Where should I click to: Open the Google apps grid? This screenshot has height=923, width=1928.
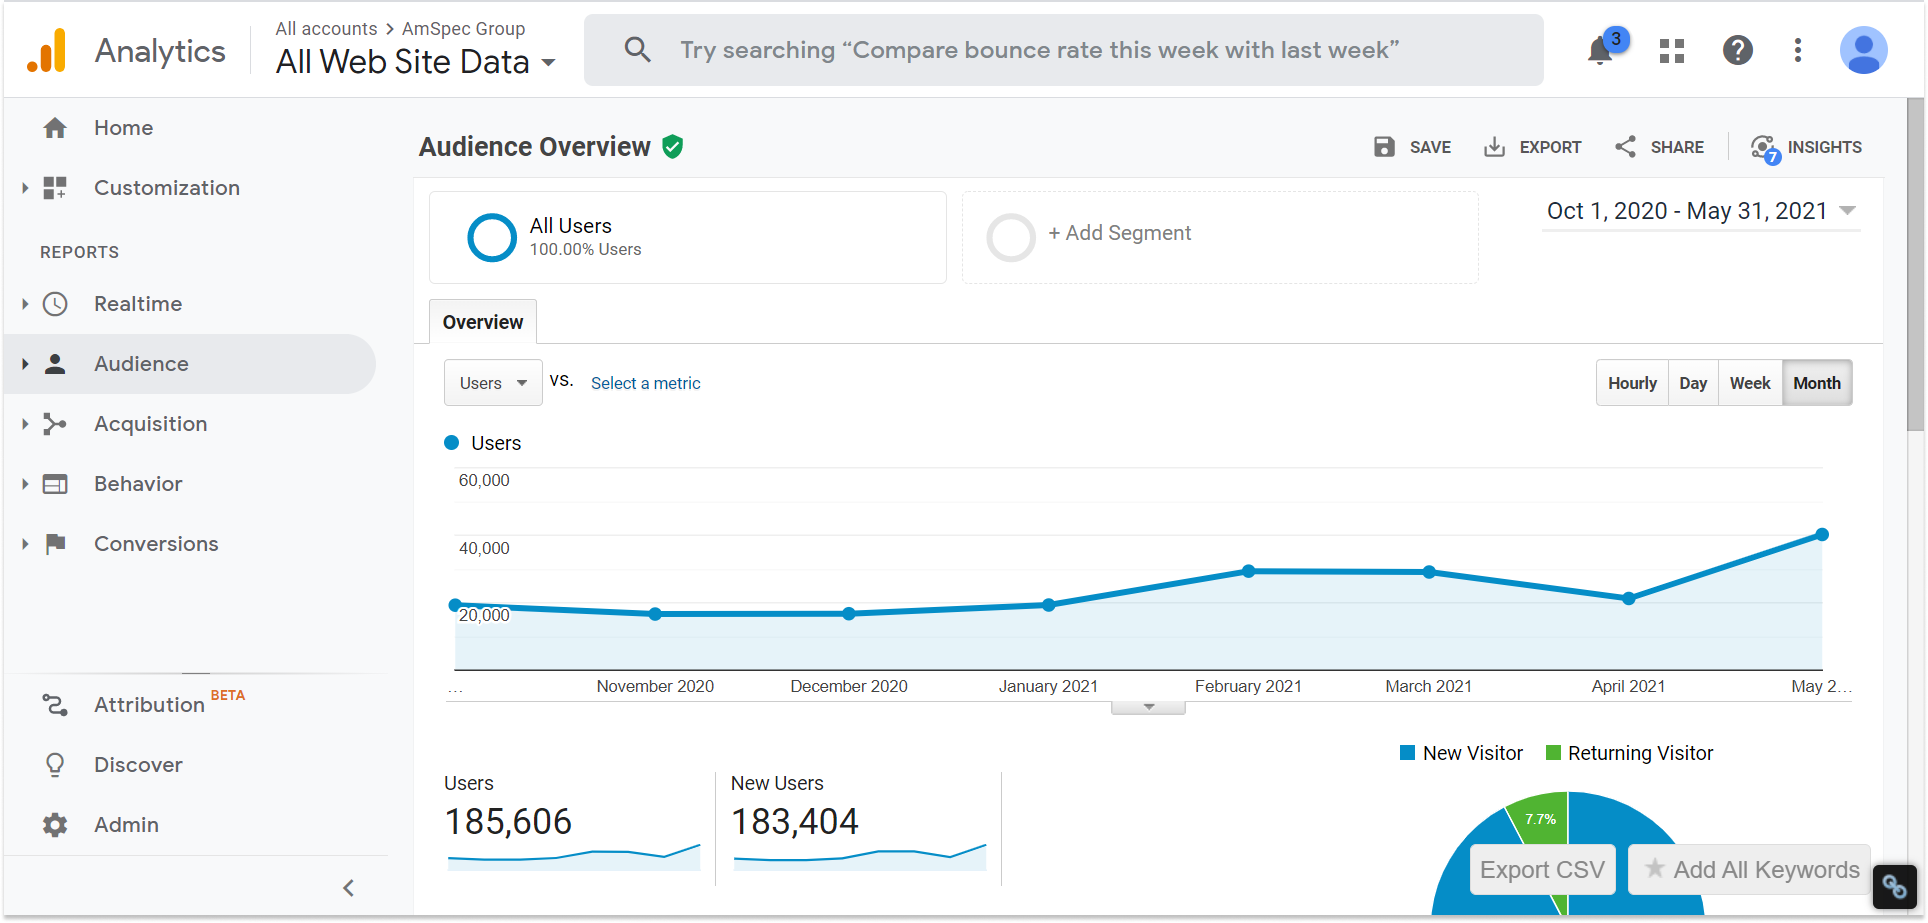click(x=1672, y=50)
